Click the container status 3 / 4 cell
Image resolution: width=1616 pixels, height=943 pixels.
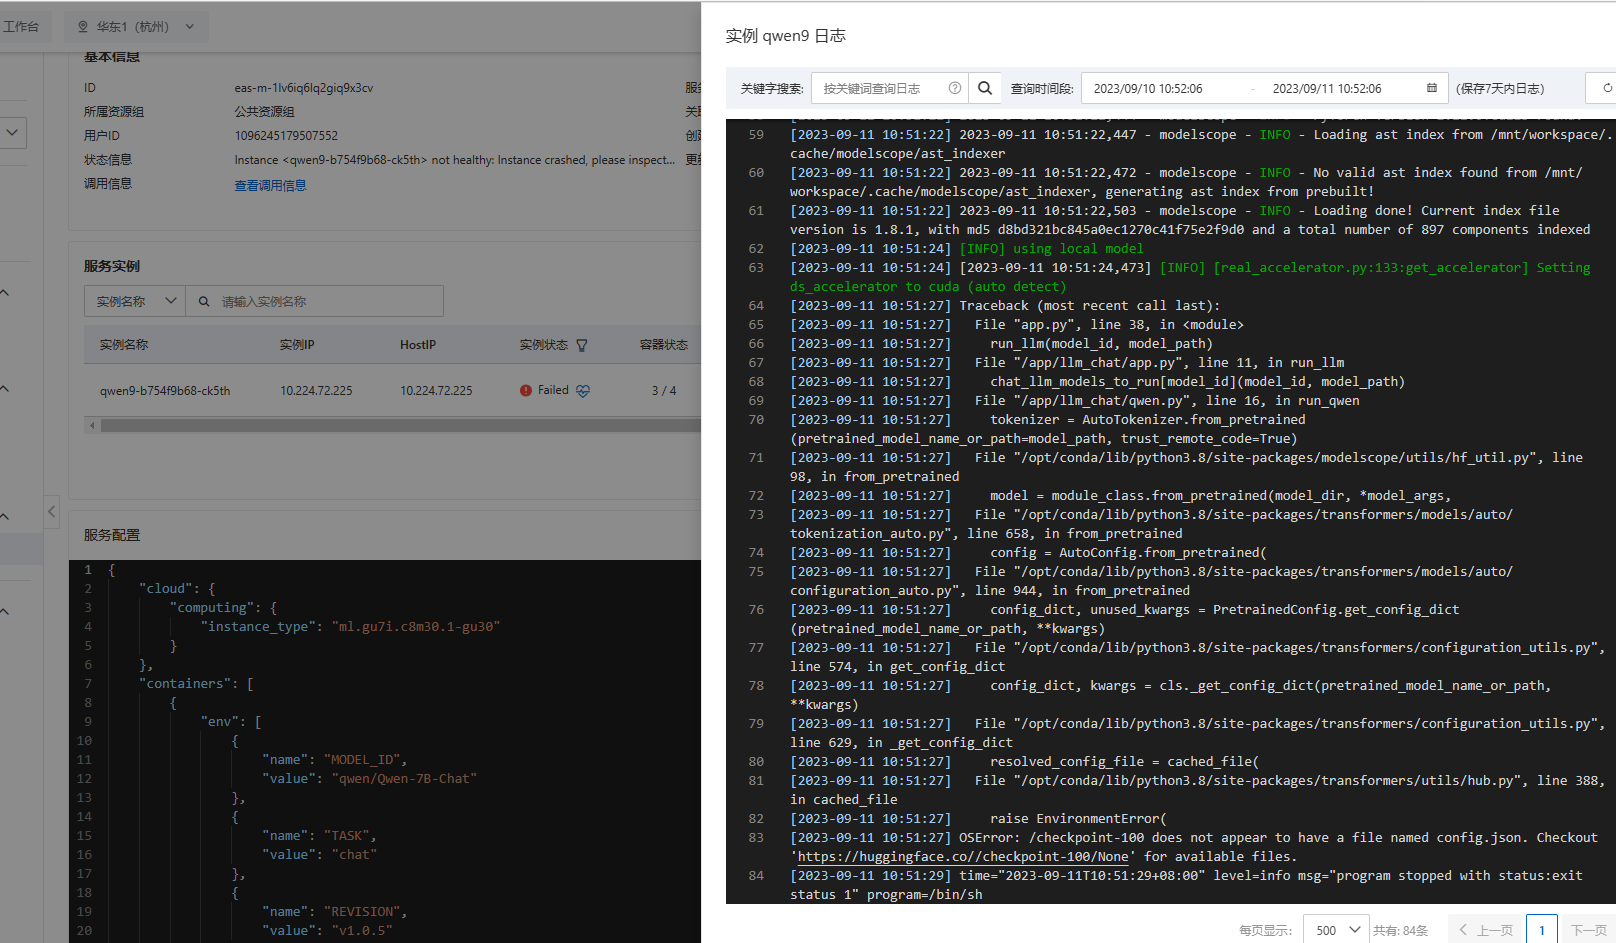click(664, 391)
